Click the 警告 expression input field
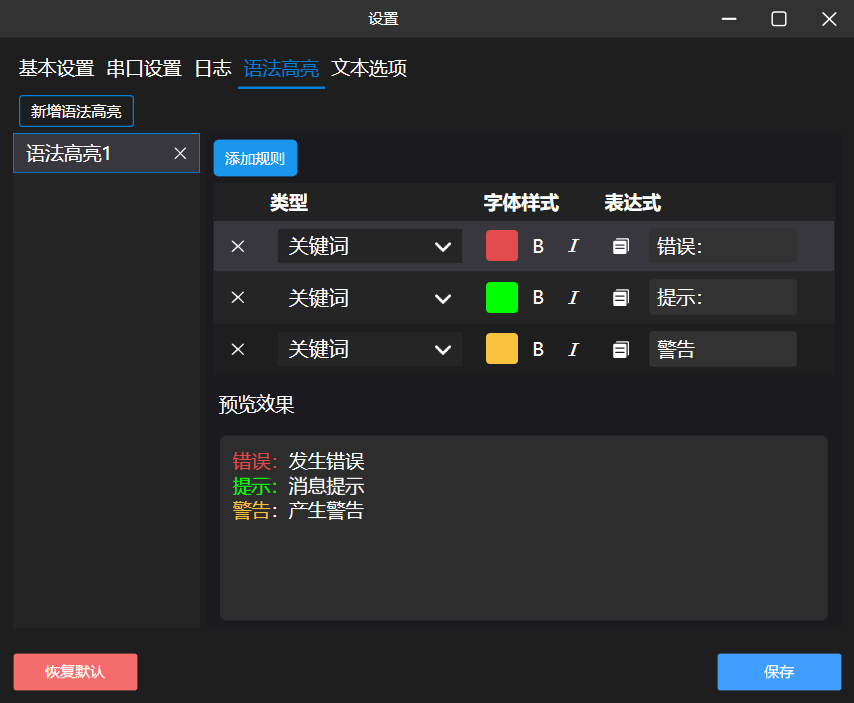The image size is (854, 703). coord(723,349)
